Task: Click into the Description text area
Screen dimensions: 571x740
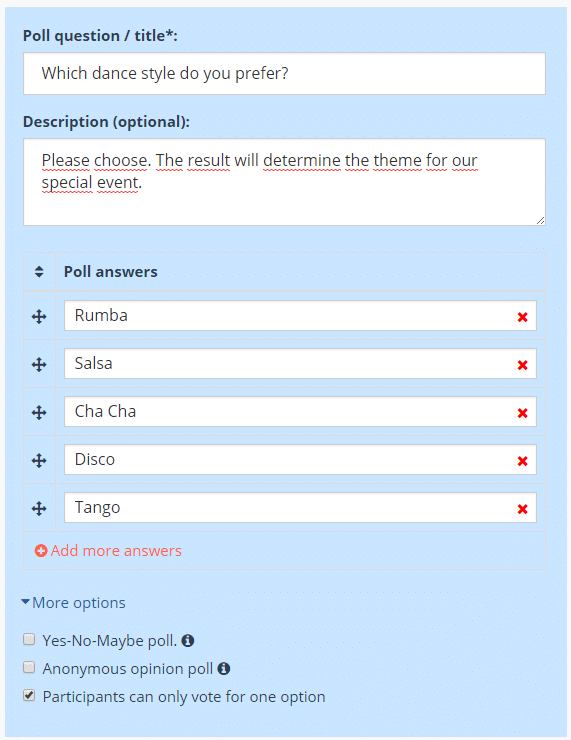Action: (x=284, y=182)
